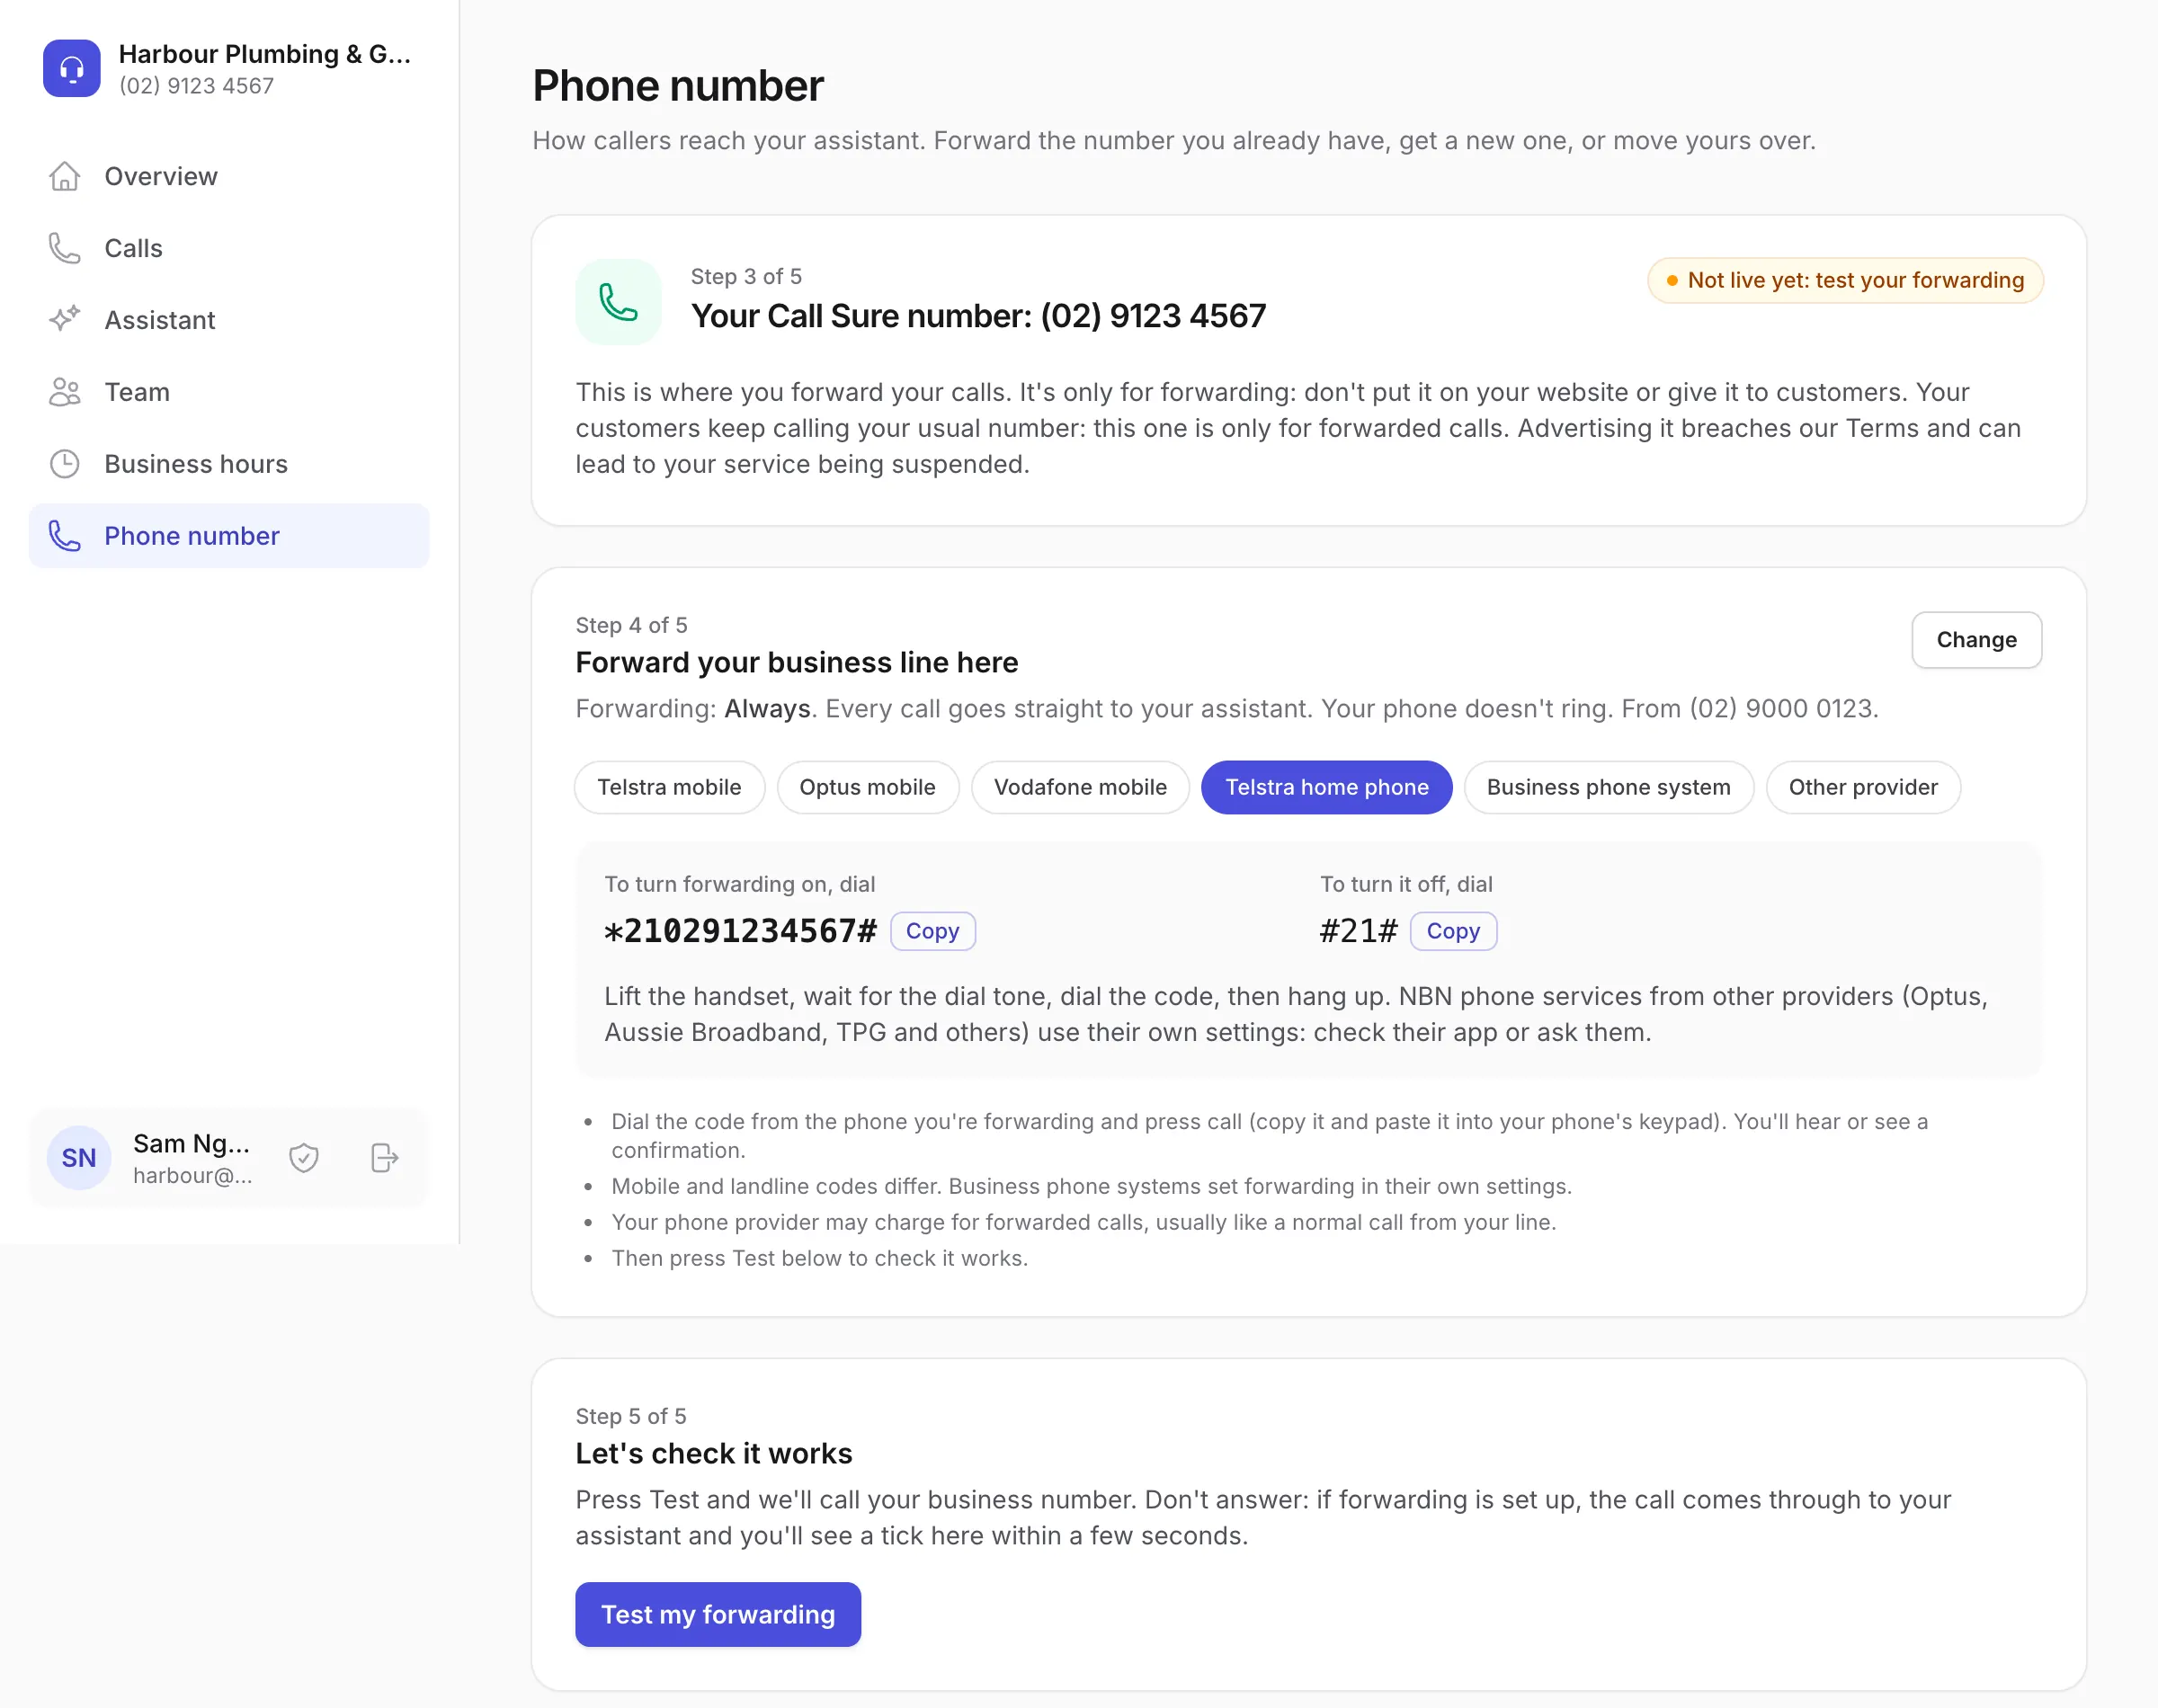Screen dimensions: 2158x1708
Task: Click the headset logo icon
Action: coord(71,68)
